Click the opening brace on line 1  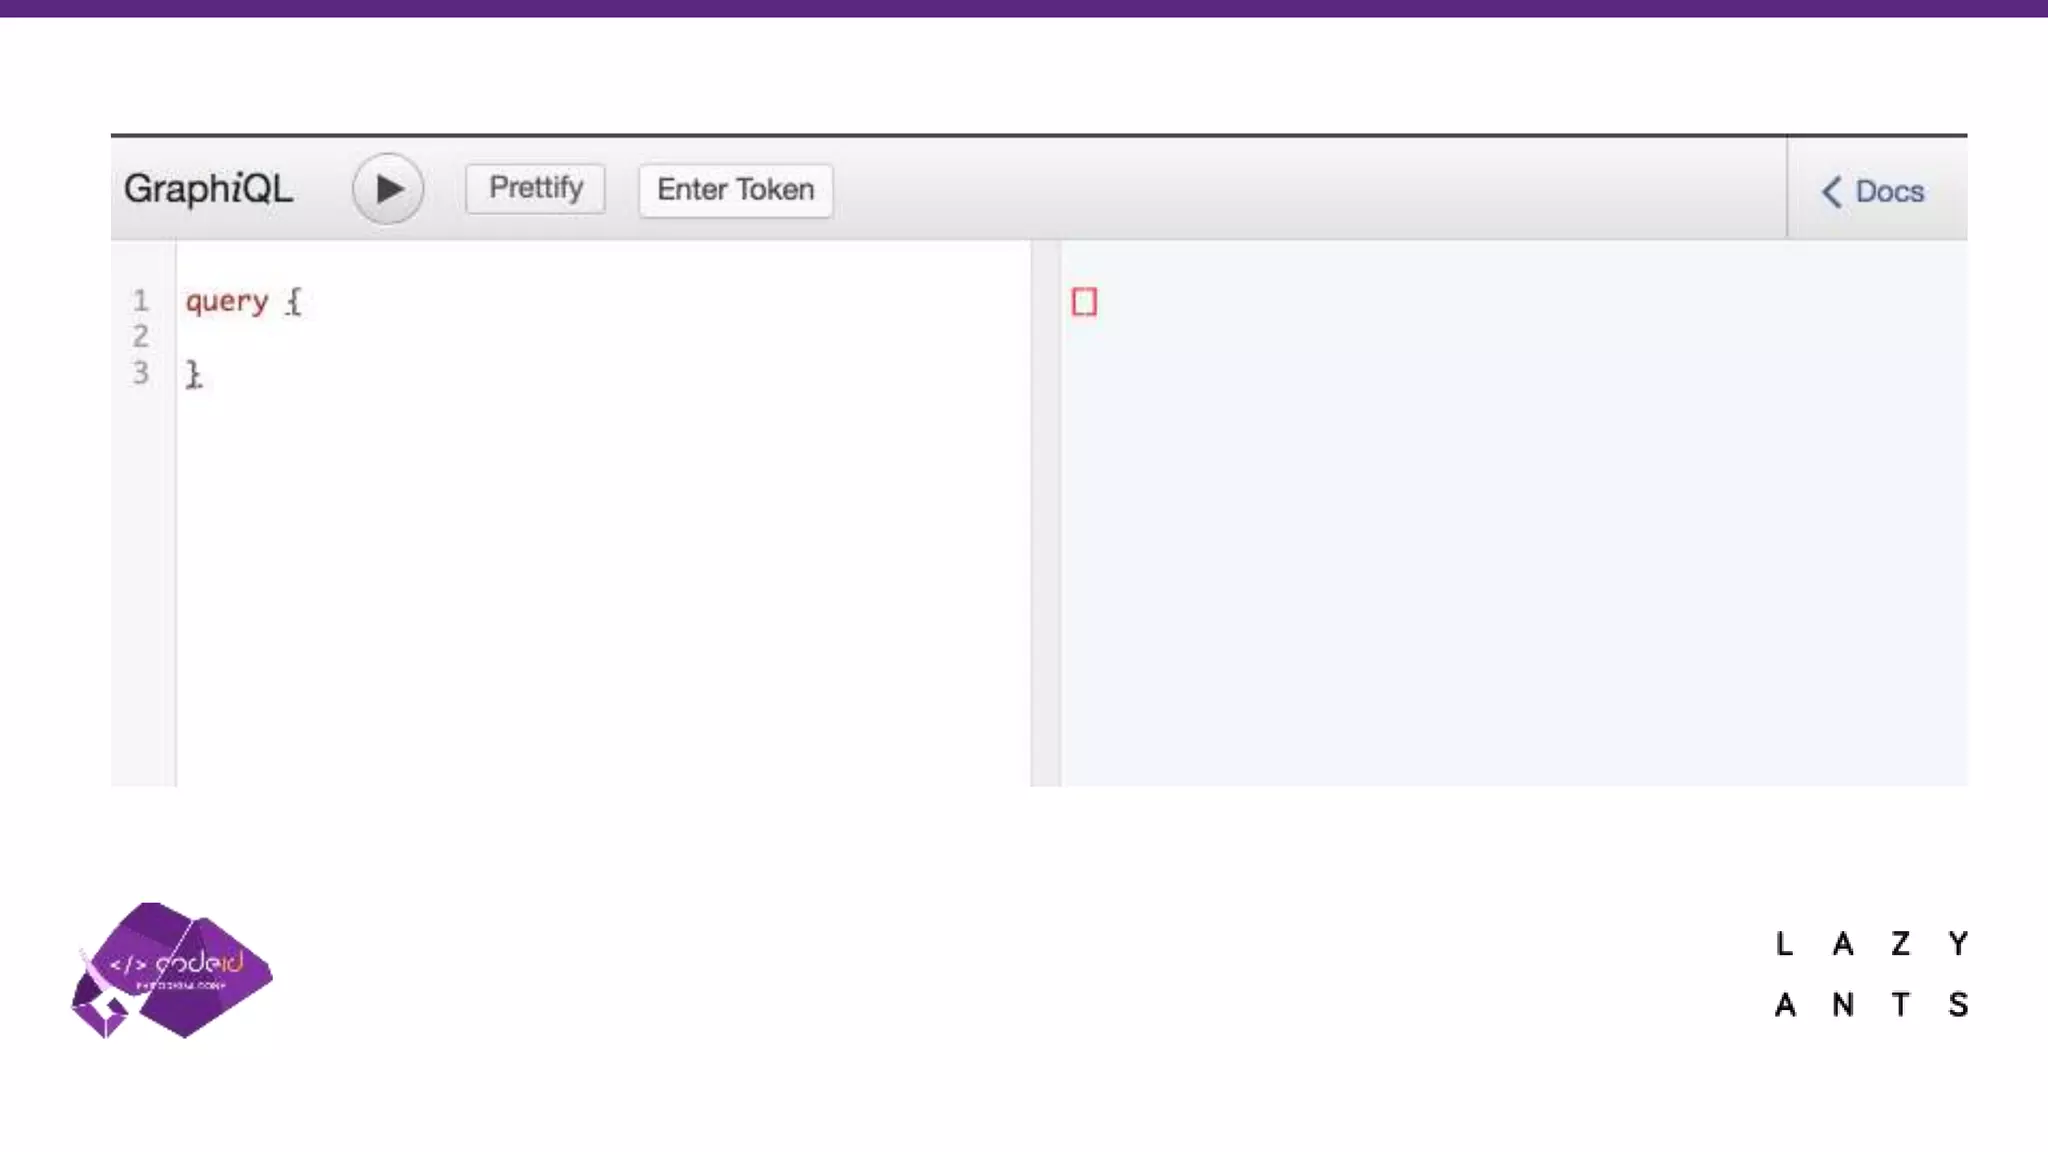(293, 301)
